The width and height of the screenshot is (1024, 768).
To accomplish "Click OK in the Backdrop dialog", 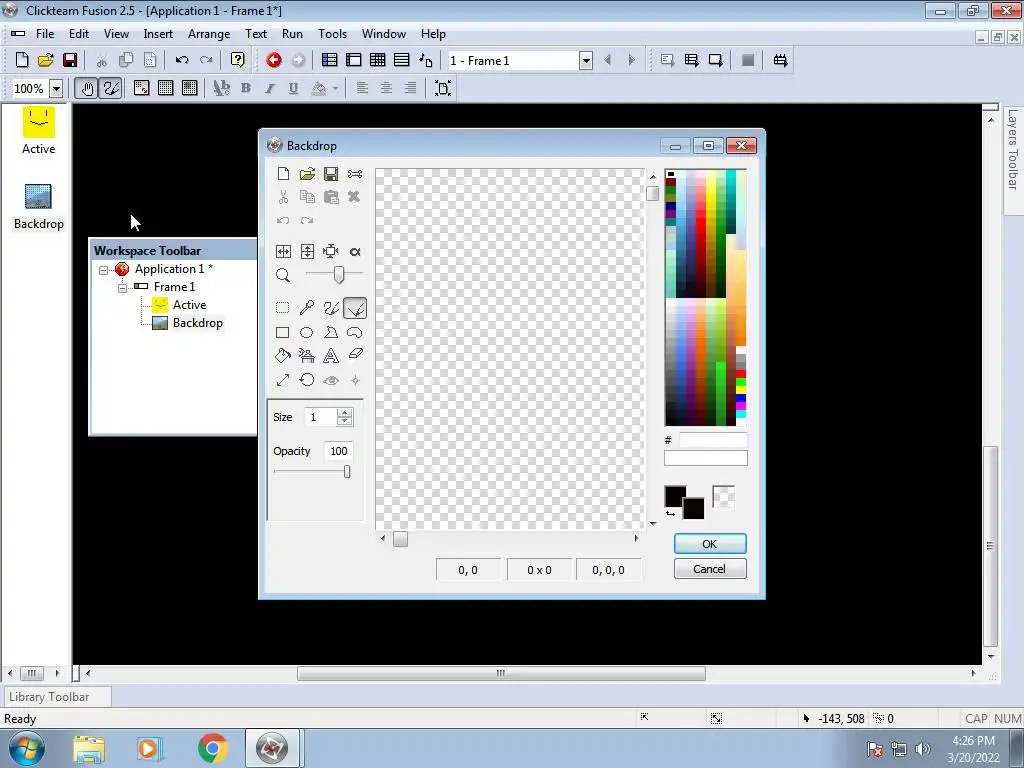I will pyautogui.click(x=710, y=544).
